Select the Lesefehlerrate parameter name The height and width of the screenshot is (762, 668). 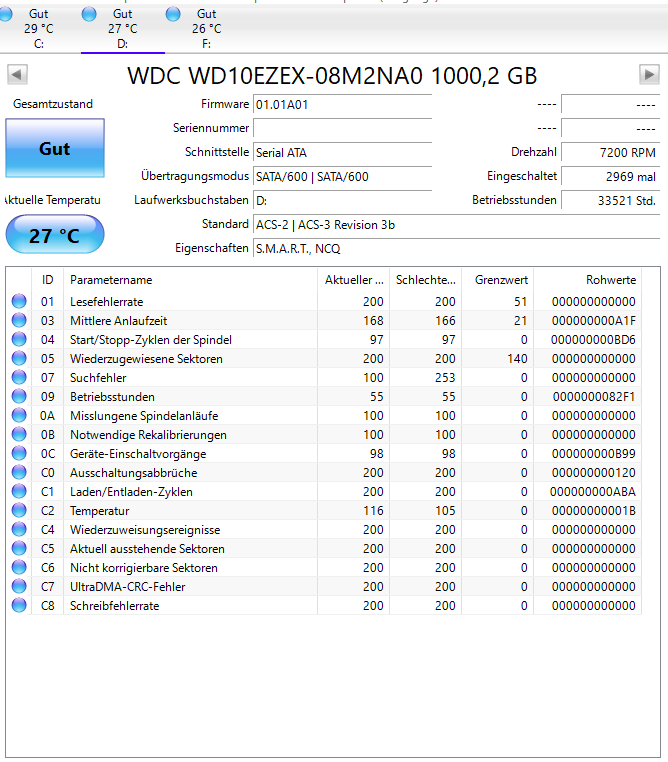(x=106, y=302)
